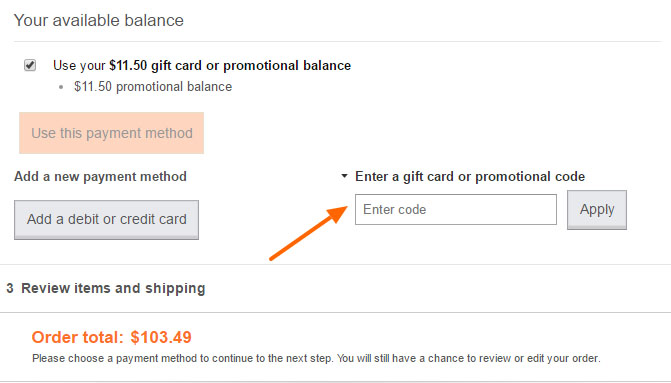Viewport: 671px width, 383px height.
Task: Click the "Add a new payment method" heading
Action: click(x=101, y=176)
